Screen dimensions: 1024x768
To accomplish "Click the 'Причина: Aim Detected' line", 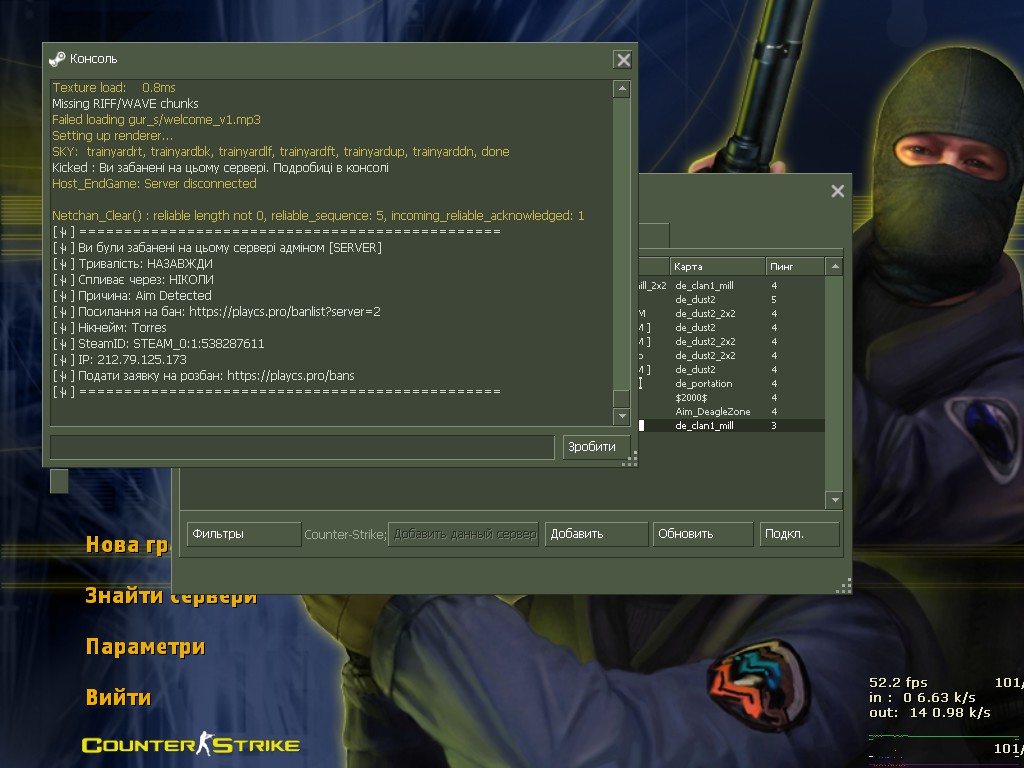I will click(132, 296).
